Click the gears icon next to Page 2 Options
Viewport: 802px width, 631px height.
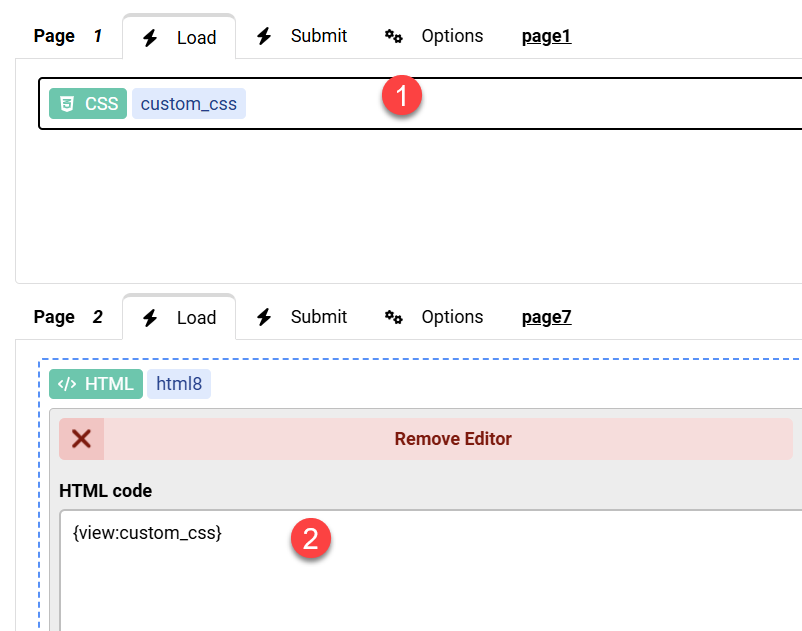coord(394,316)
